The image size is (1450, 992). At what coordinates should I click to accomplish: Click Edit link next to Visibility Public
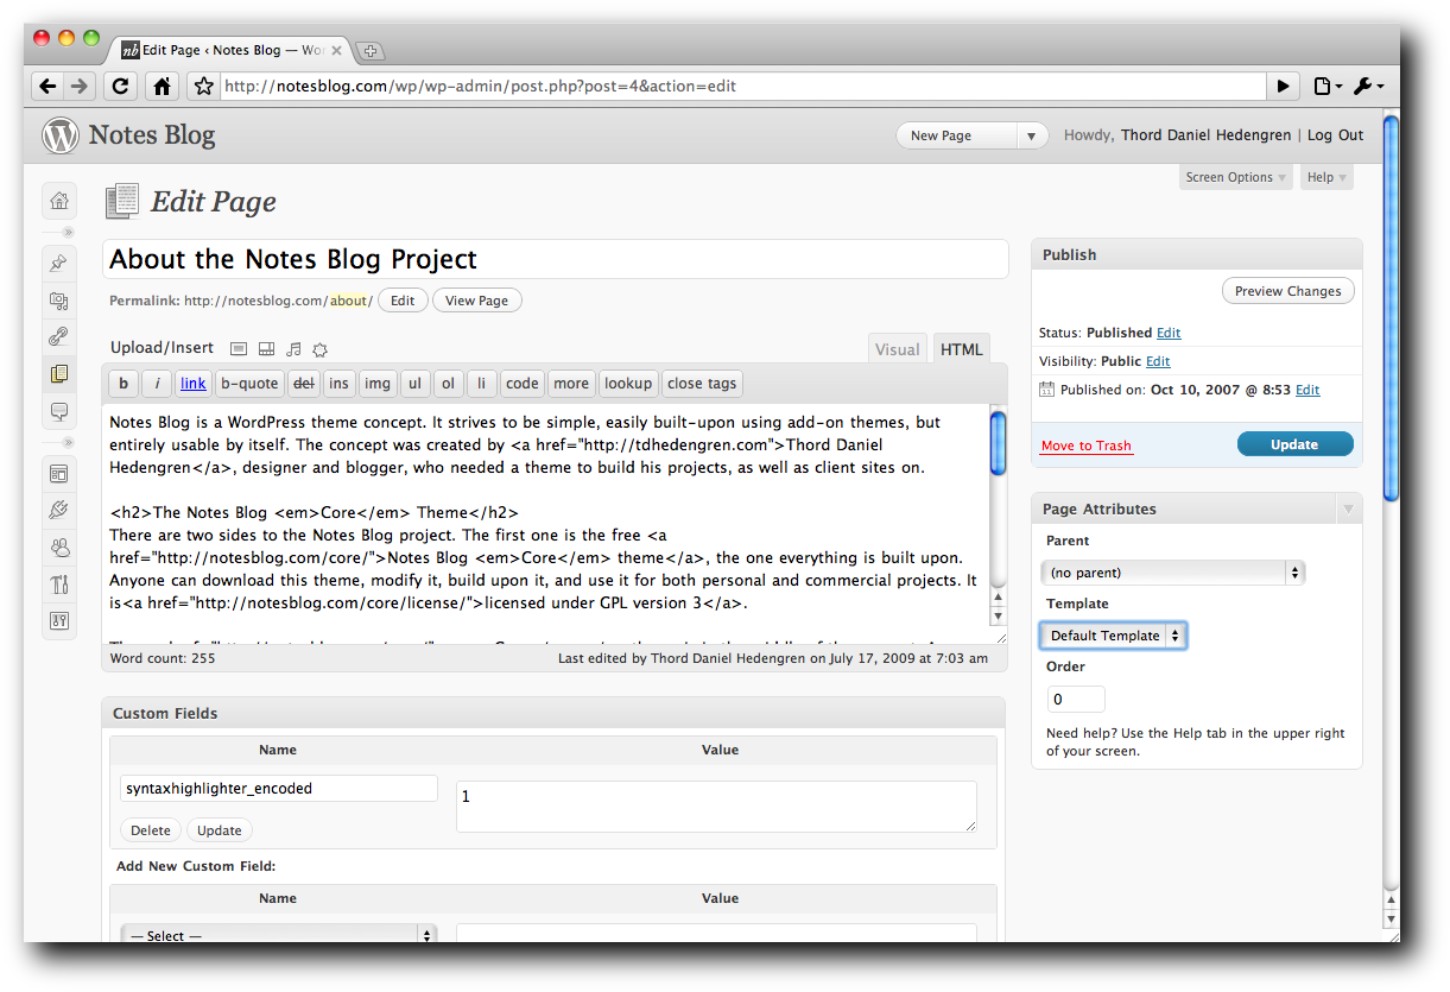click(1158, 361)
